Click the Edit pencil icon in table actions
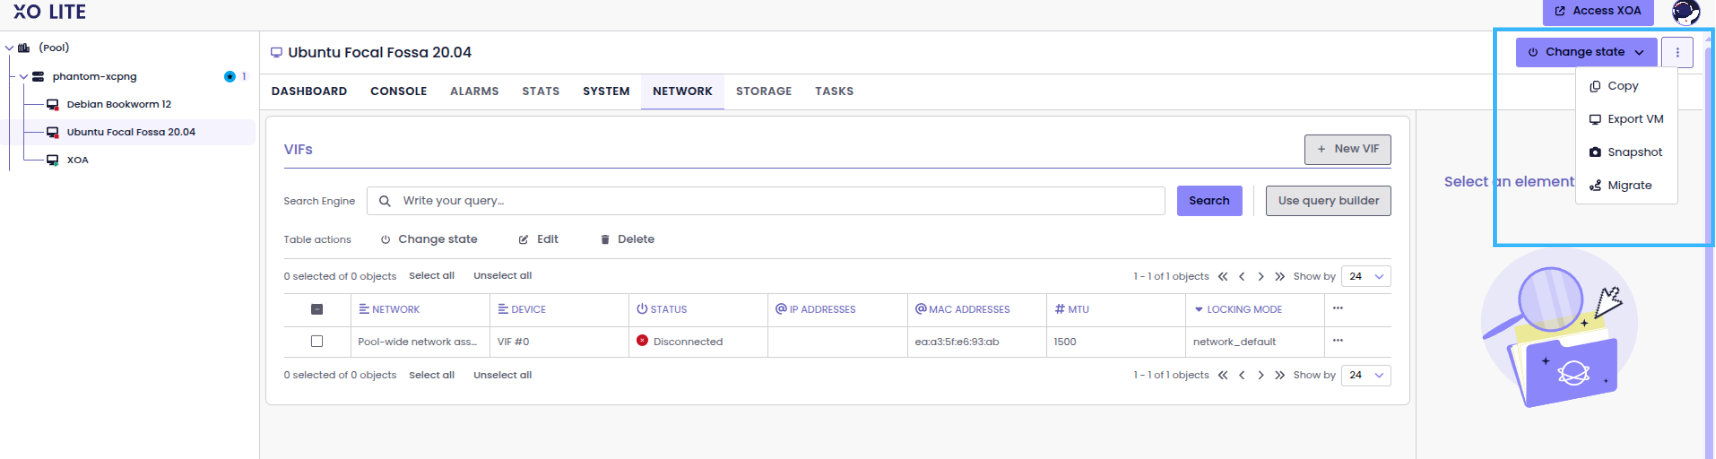Image resolution: width=1716 pixels, height=459 pixels. click(523, 240)
